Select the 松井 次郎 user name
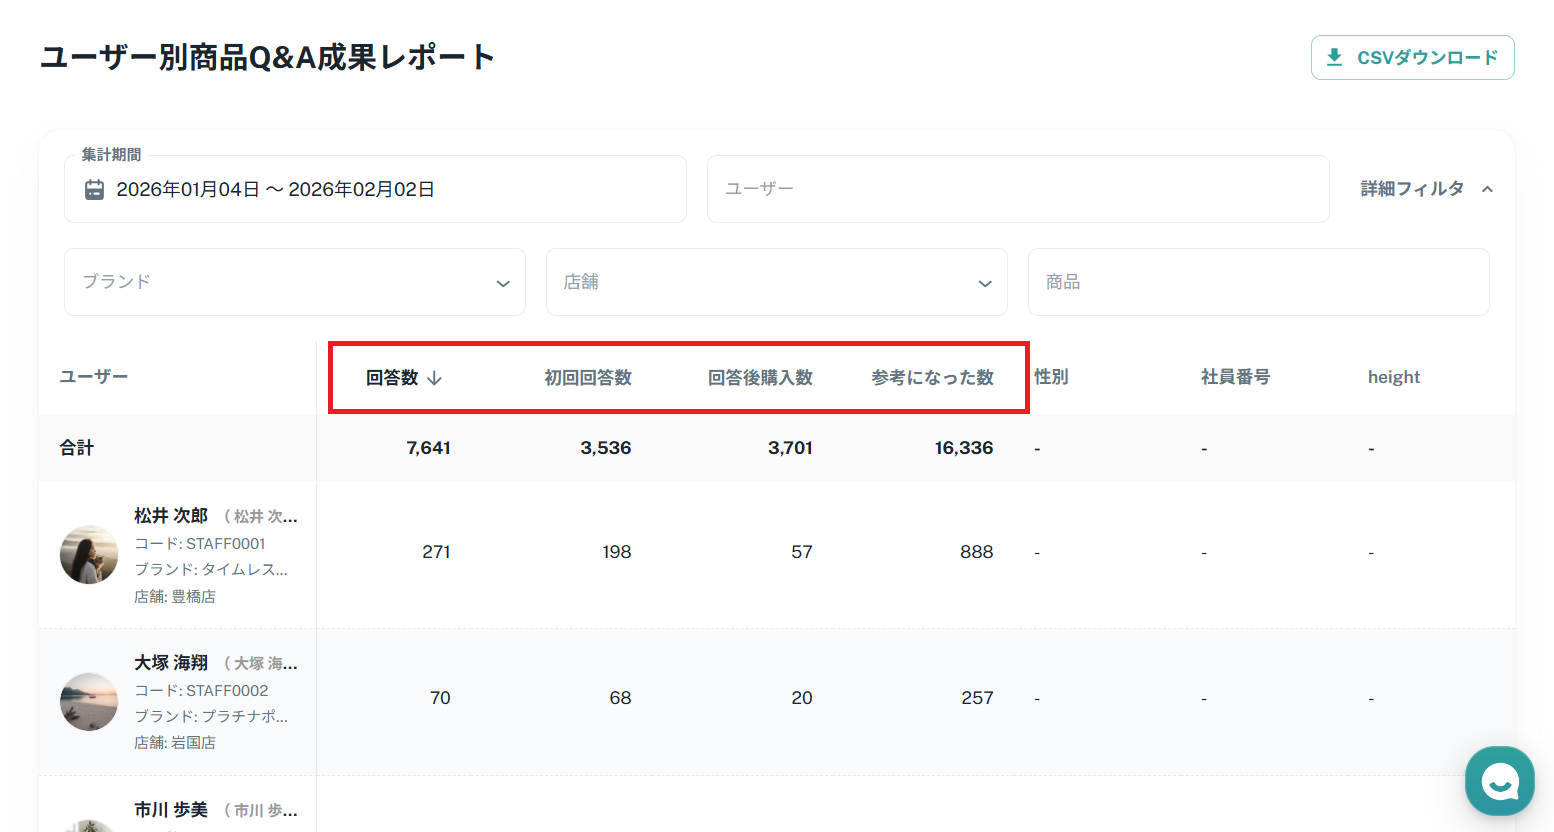 (x=171, y=516)
